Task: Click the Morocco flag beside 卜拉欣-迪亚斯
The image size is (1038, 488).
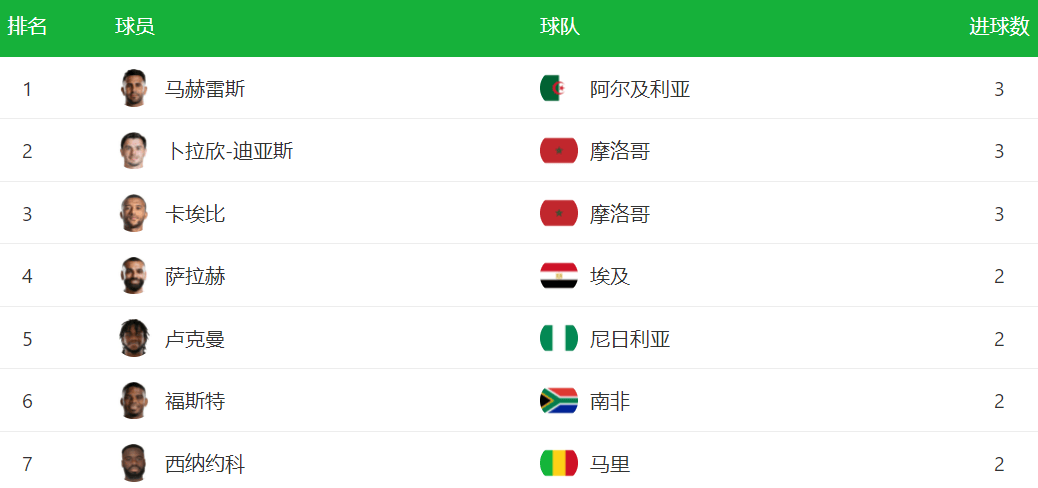Action: (558, 151)
